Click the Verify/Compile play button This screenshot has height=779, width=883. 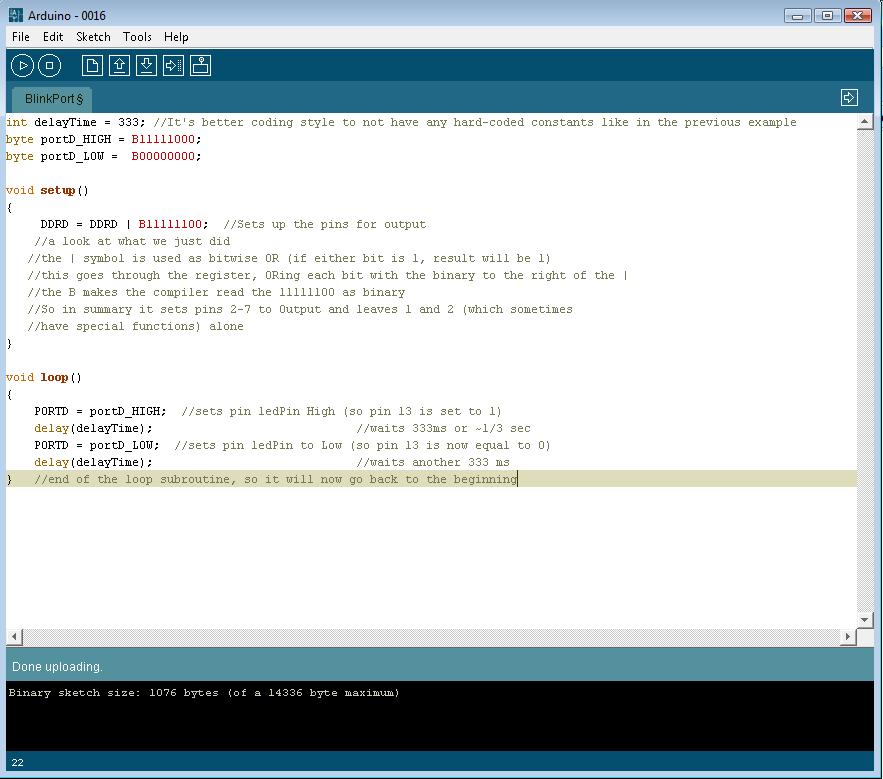click(23, 66)
